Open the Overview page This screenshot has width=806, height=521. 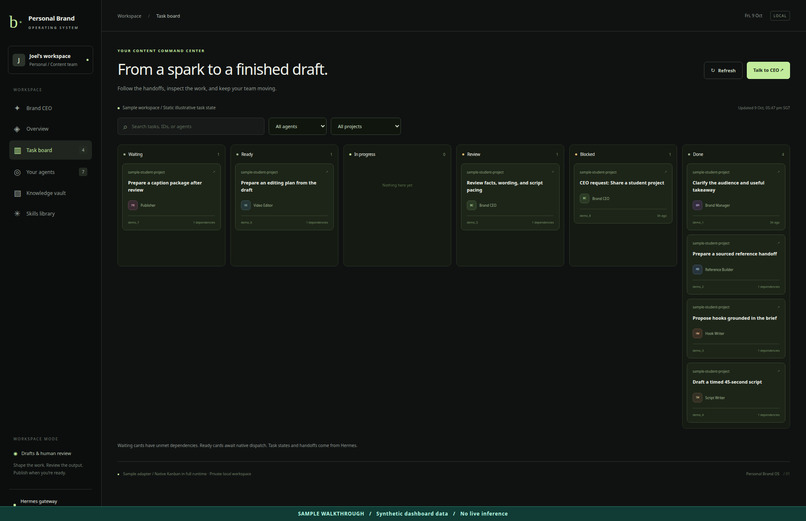50,129
